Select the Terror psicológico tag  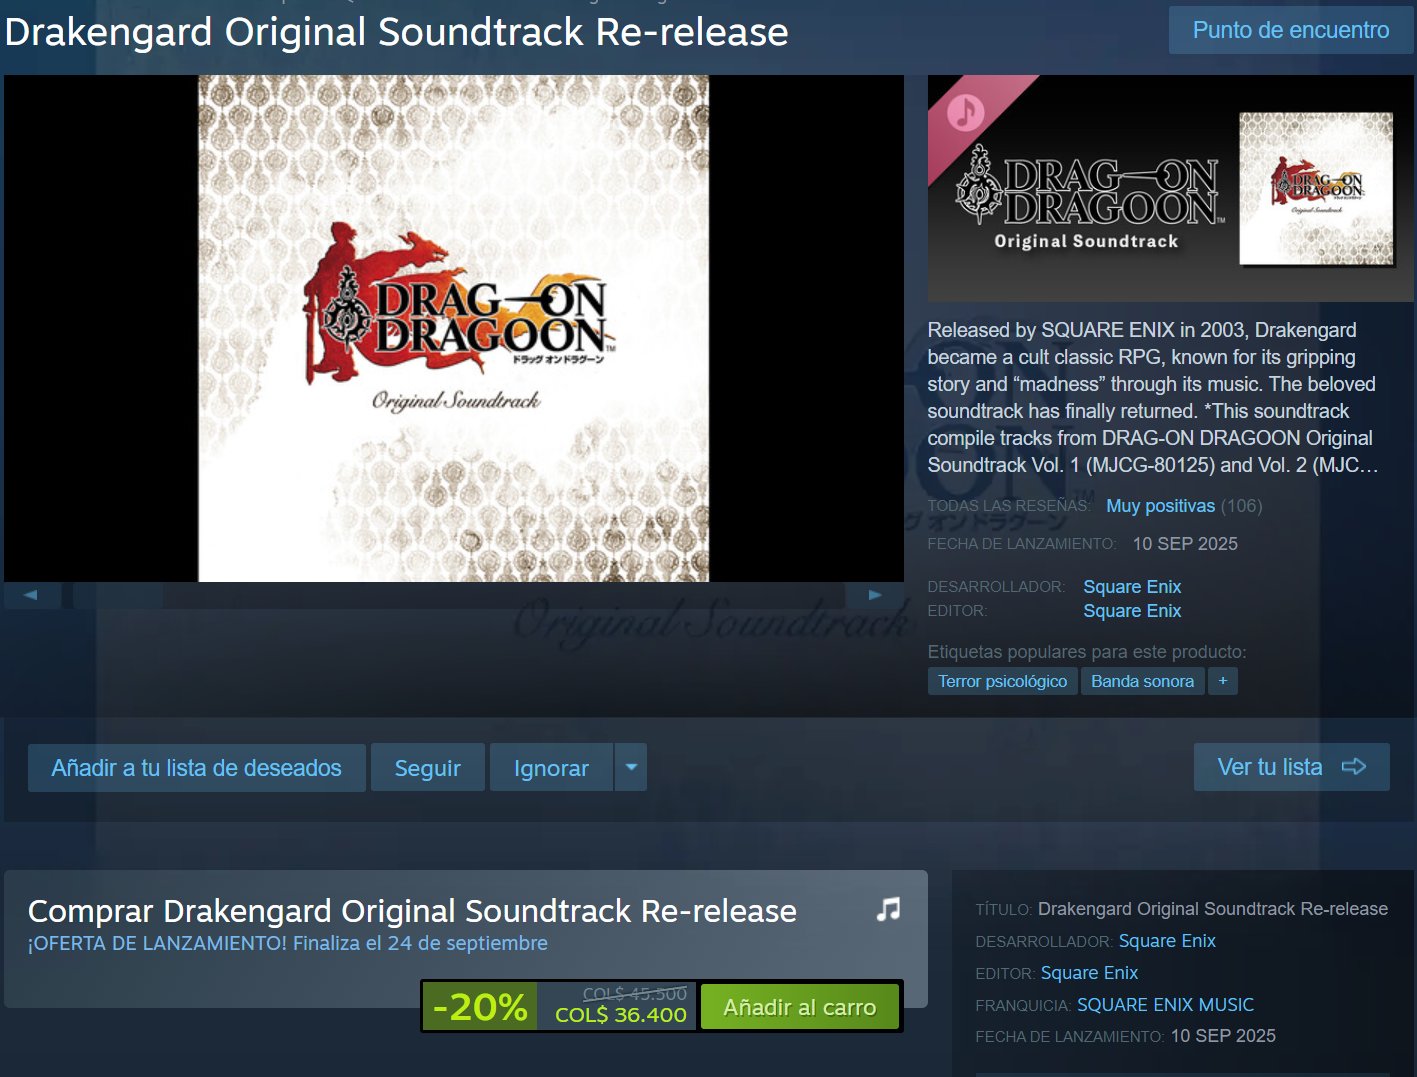pos(1002,681)
